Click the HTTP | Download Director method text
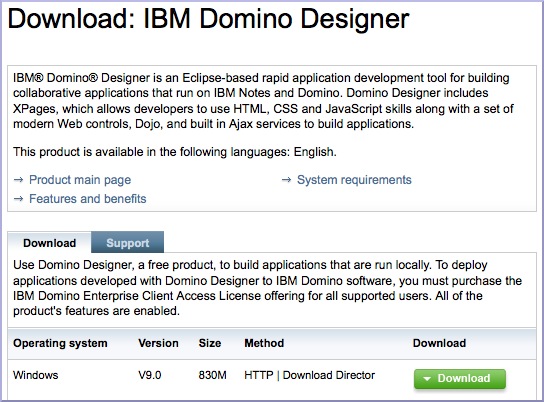The width and height of the screenshot is (544, 402). (x=309, y=375)
